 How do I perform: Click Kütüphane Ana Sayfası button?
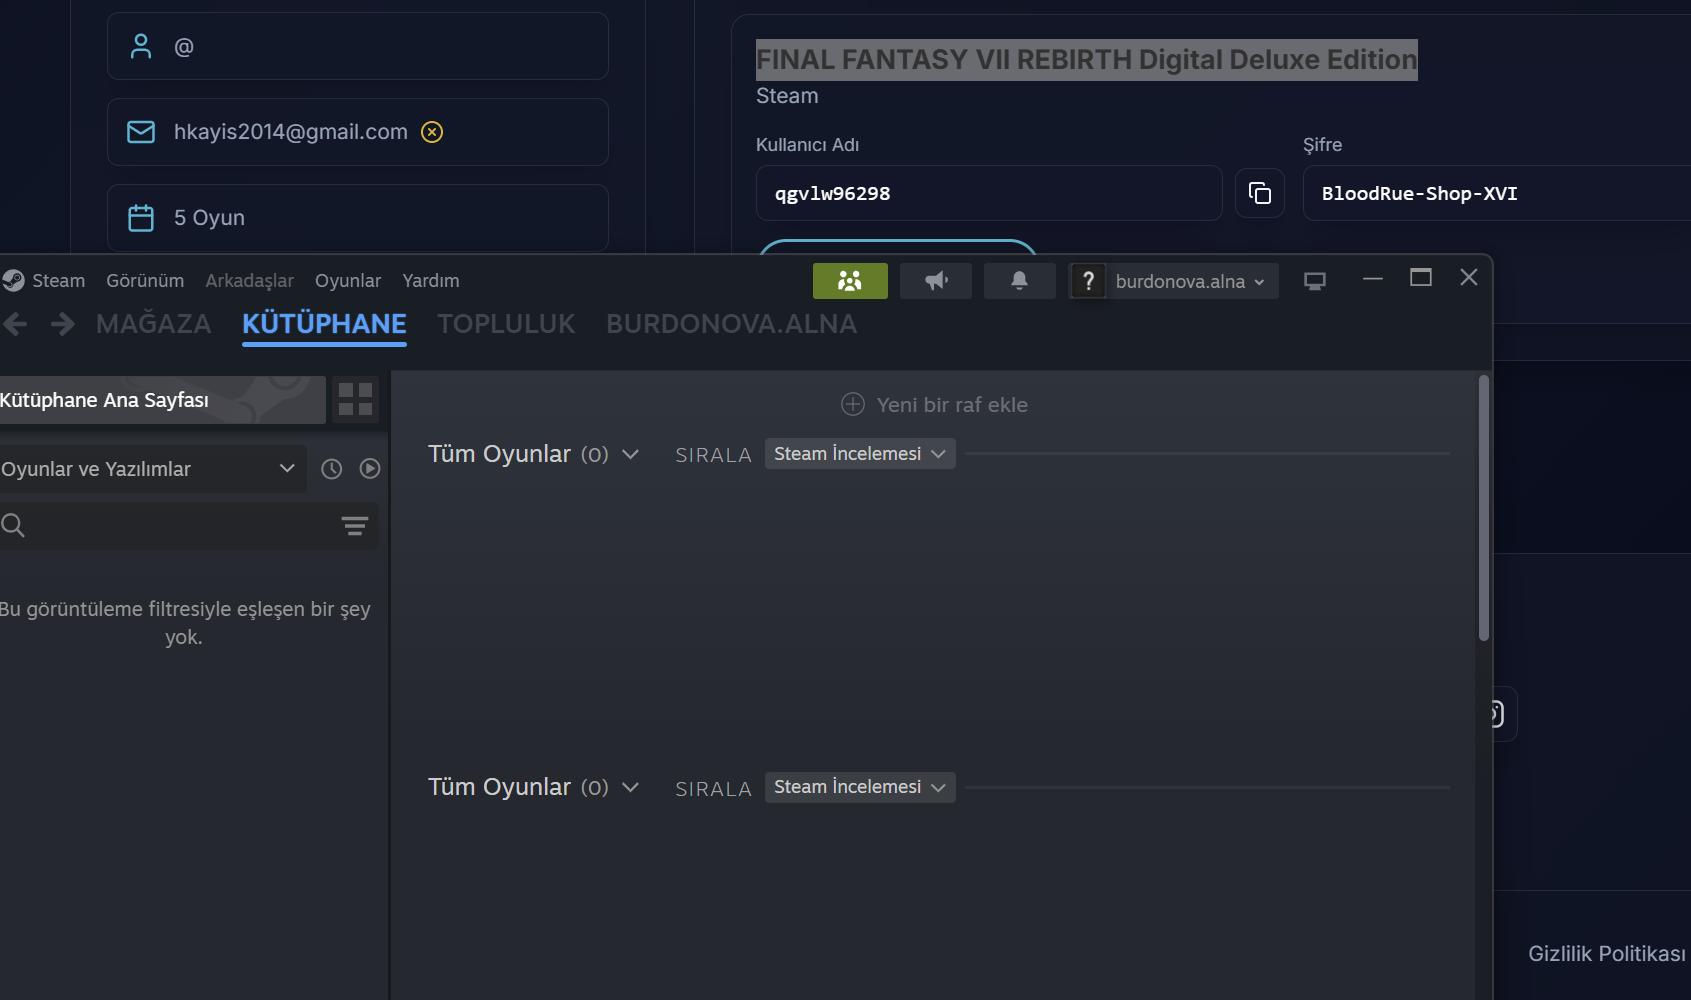click(x=162, y=400)
